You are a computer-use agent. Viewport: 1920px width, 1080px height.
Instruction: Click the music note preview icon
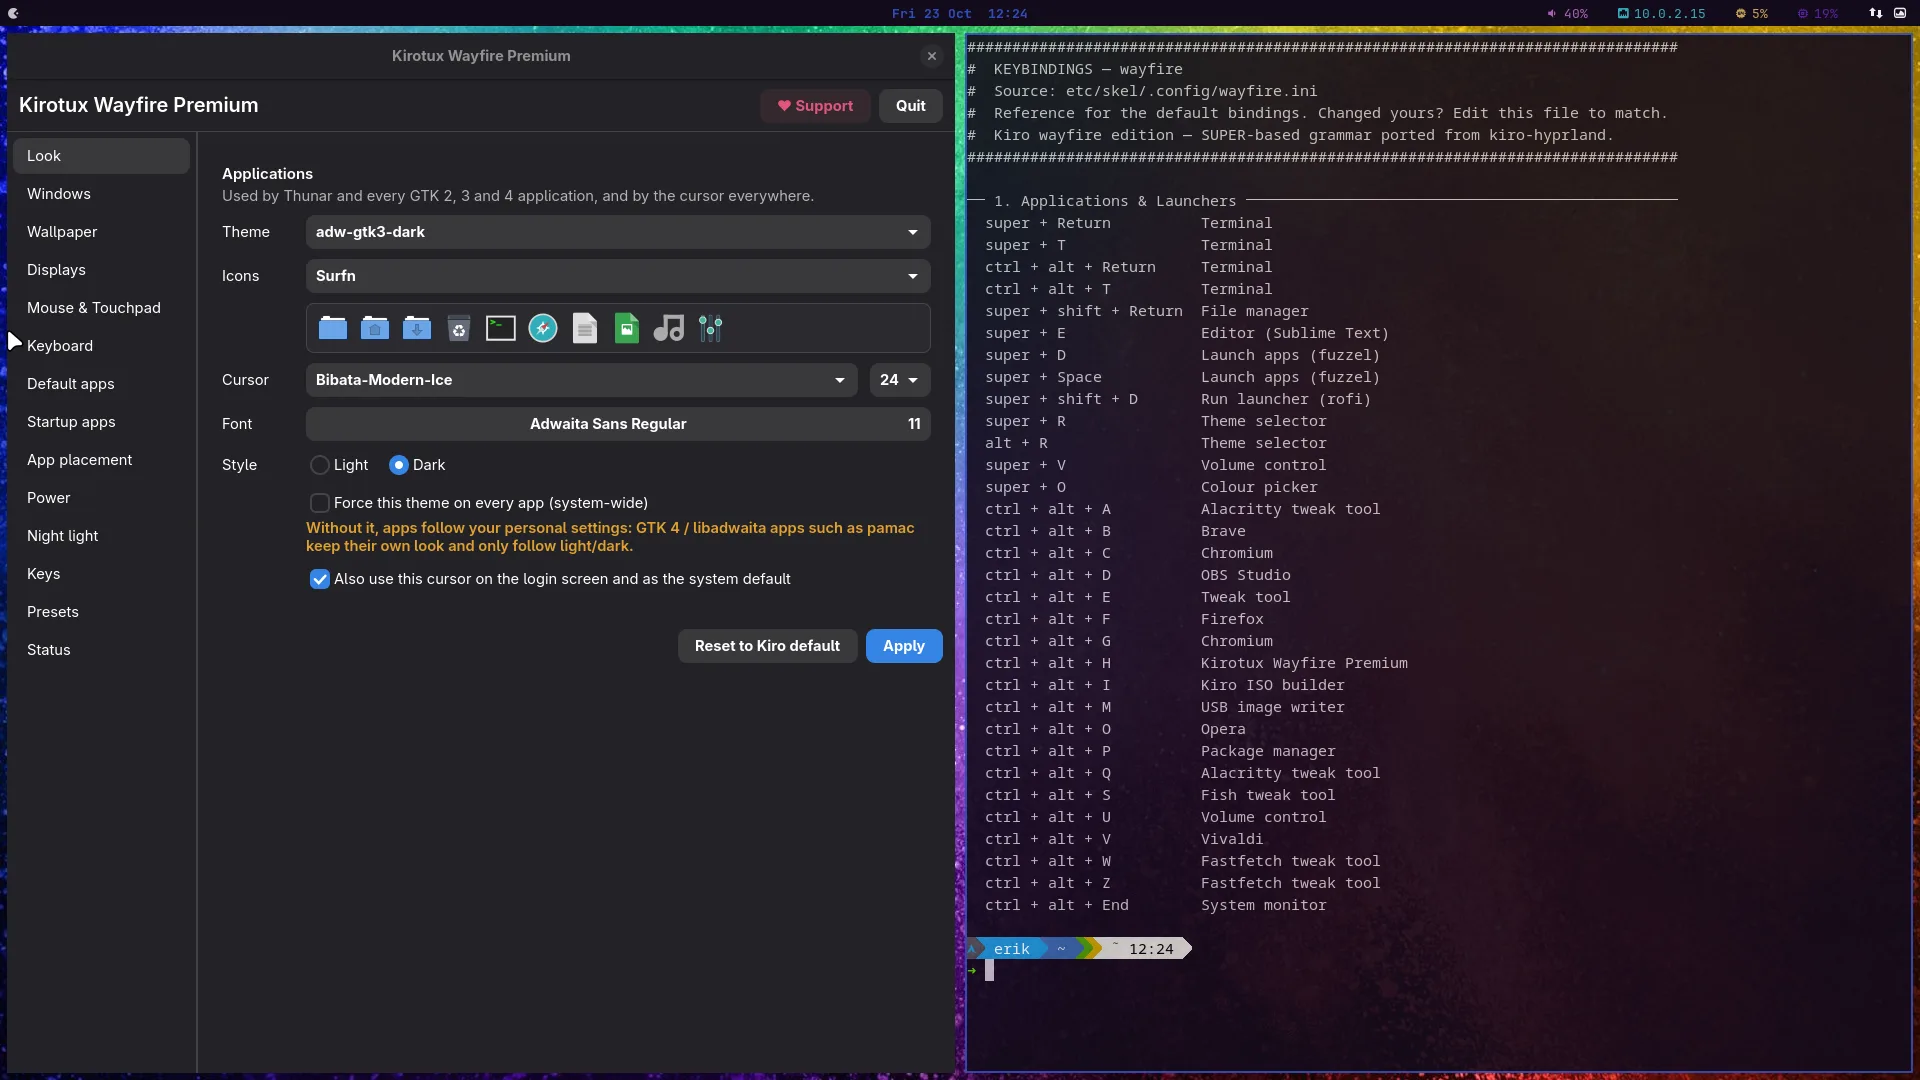point(669,328)
